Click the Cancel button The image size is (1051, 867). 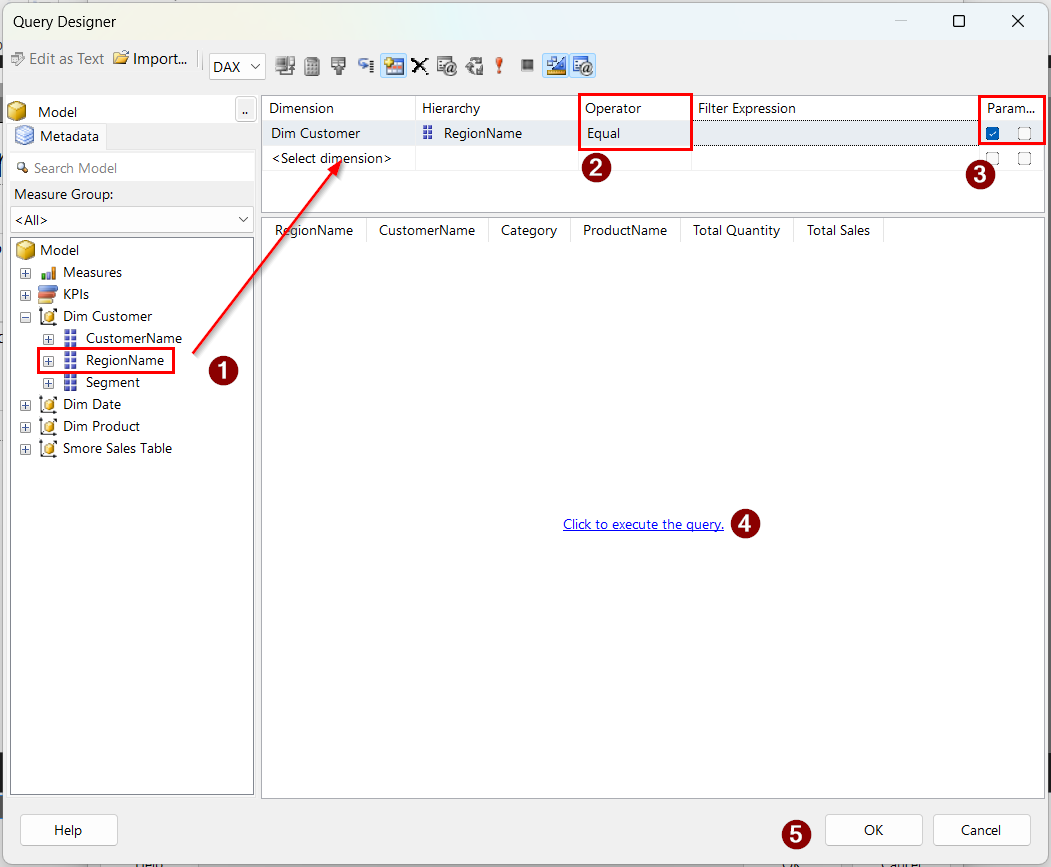pos(981,830)
